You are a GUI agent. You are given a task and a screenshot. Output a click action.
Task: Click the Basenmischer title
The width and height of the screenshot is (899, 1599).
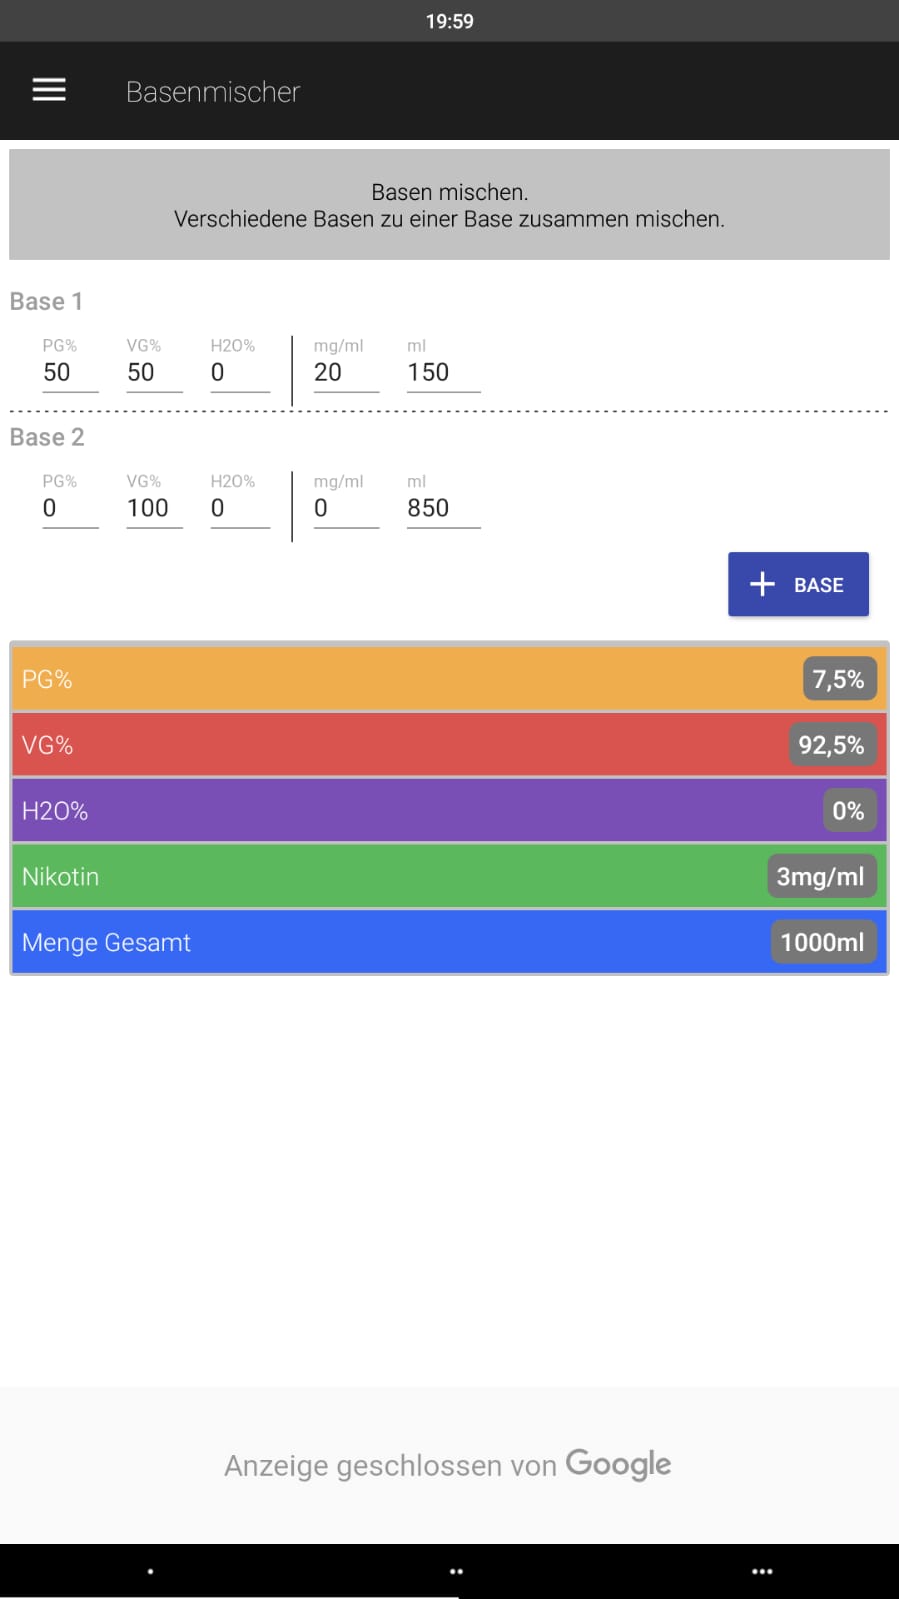pos(213,92)
